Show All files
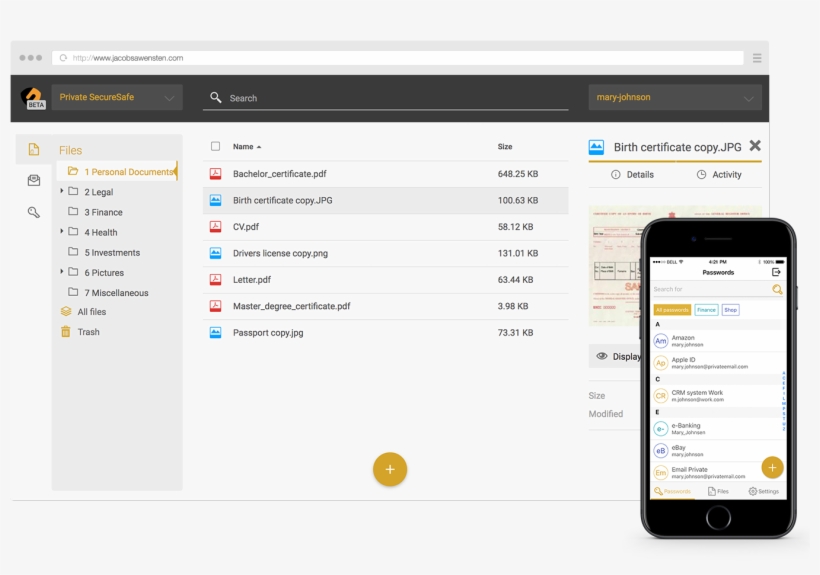820x575 pixels. (x=92, y=312)
